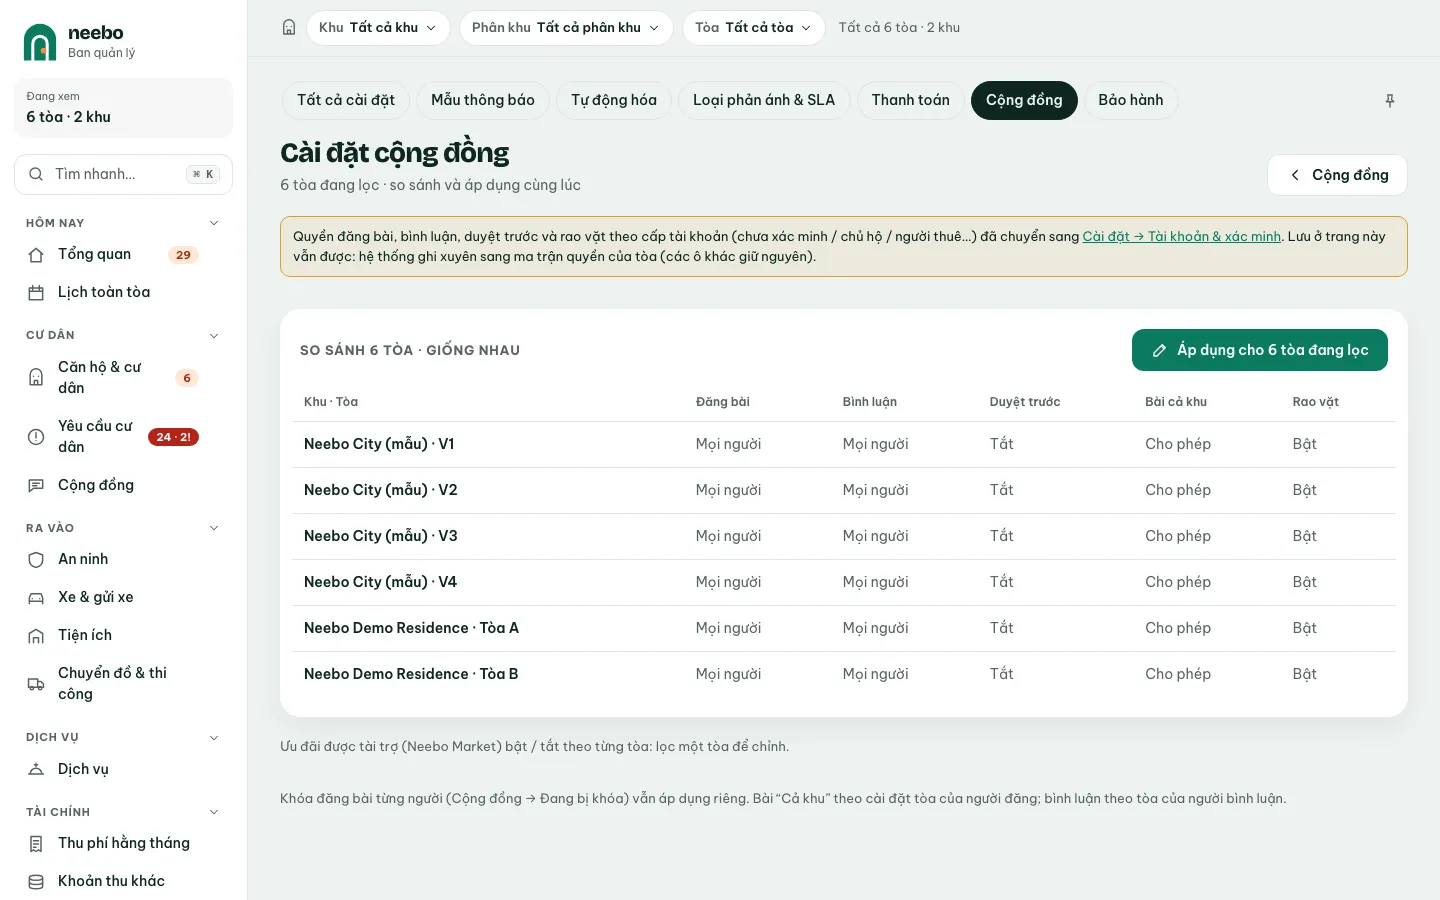Click the Căn hộ & cư dân icon

[36, 378]
